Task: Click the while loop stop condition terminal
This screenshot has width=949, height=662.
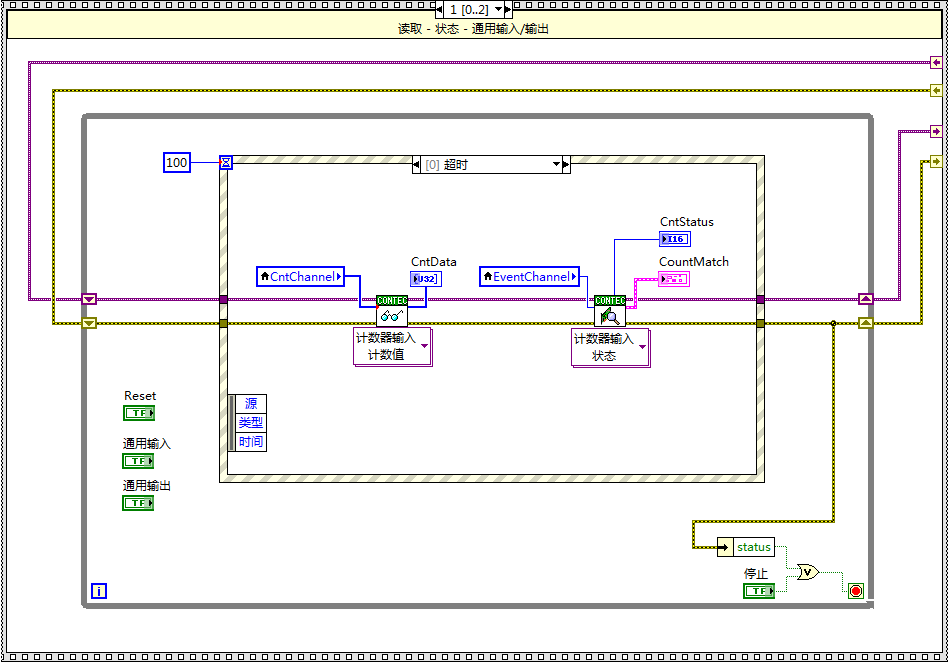Action: point(855,590)
